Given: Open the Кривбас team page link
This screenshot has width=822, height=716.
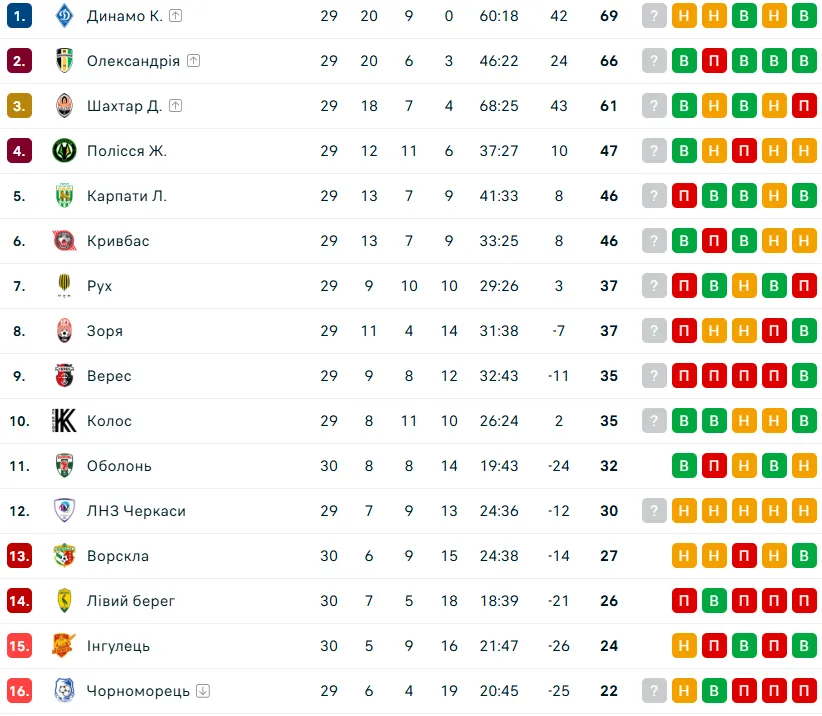Looking at the screenshot, I should pyautogui.click(x=118, y=241).
